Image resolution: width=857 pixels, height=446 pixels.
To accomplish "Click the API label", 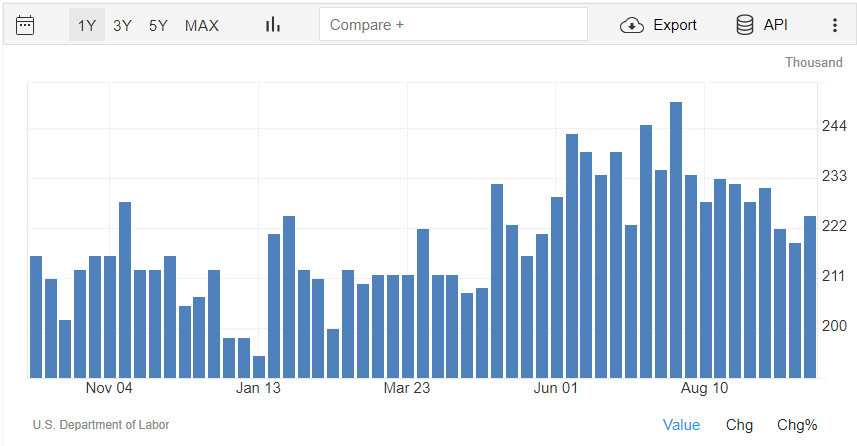I will 776,25.
